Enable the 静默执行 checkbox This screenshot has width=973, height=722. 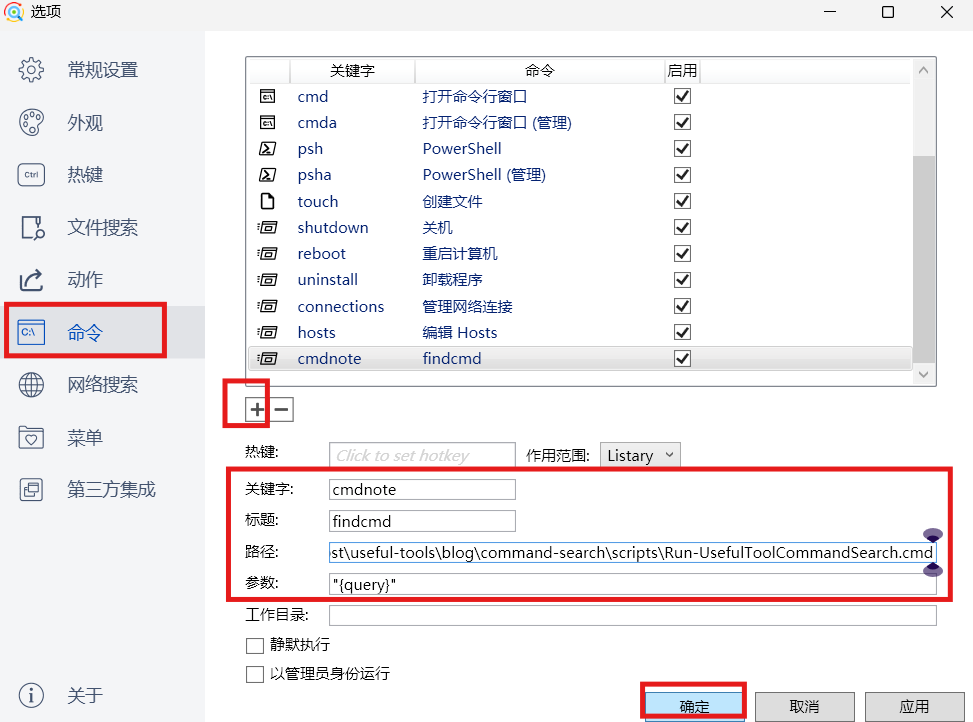tap(255, 645)
